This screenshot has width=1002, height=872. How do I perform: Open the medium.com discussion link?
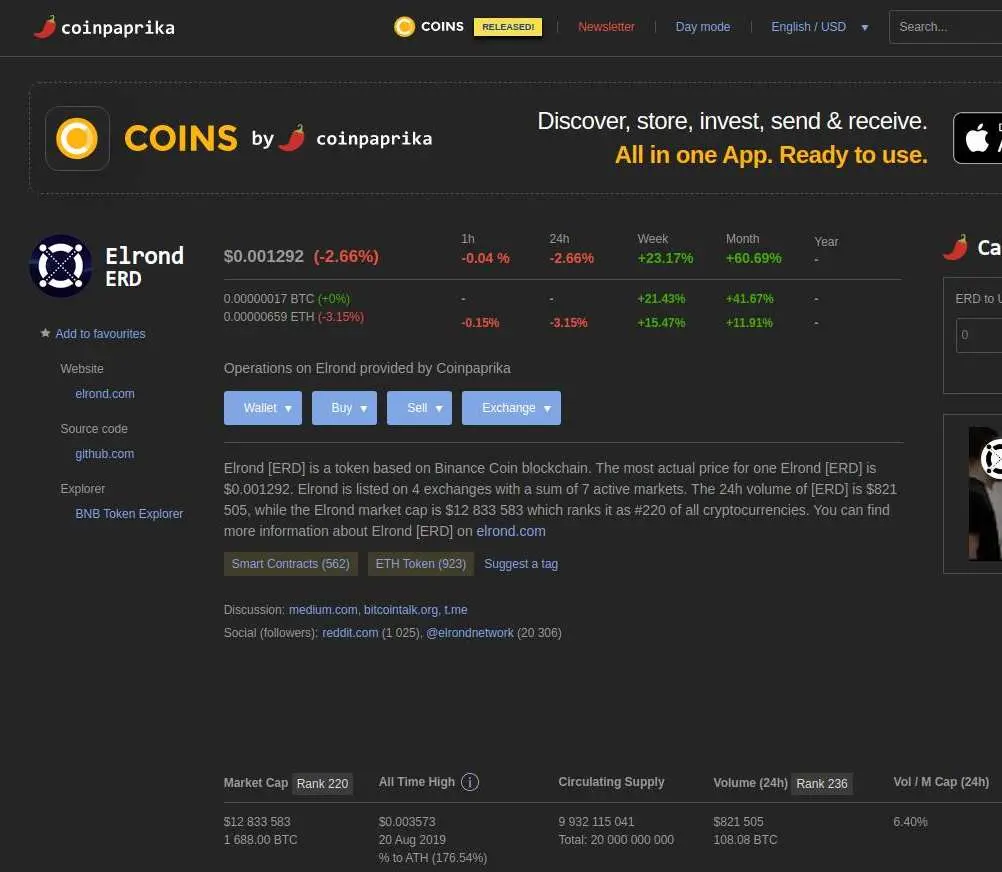(323, 609)
